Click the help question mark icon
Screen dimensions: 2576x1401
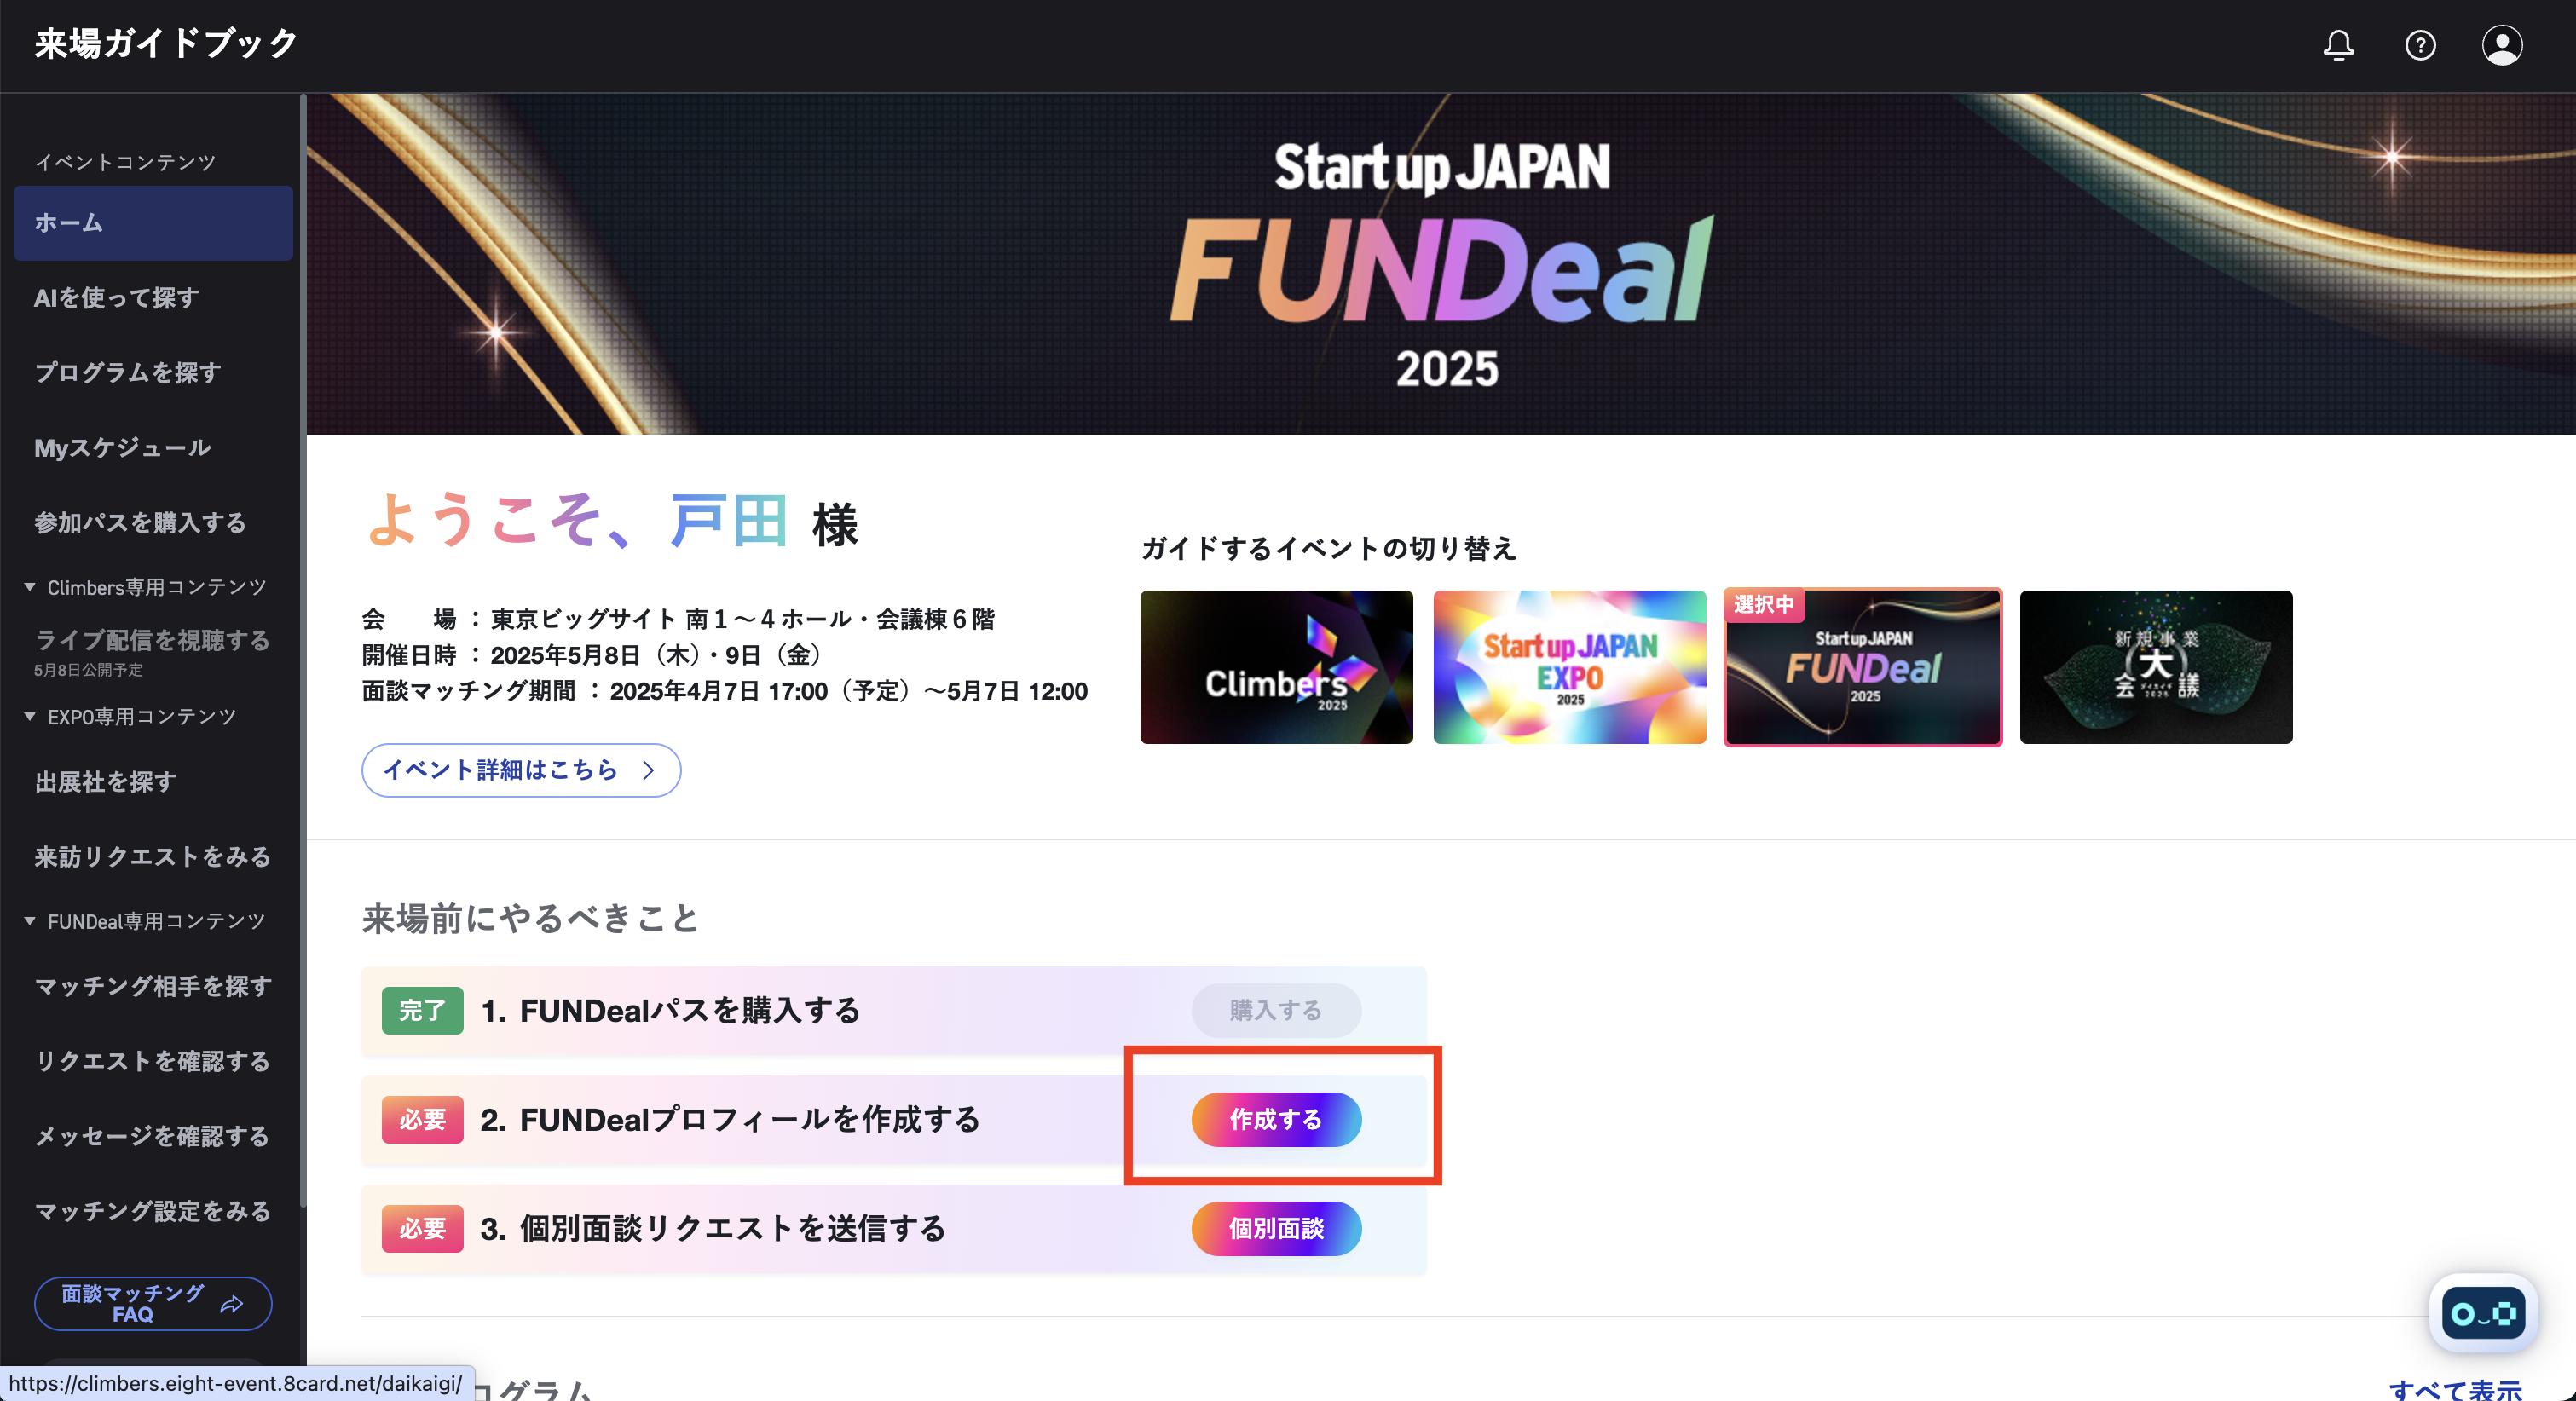(x=2420, y=45)
